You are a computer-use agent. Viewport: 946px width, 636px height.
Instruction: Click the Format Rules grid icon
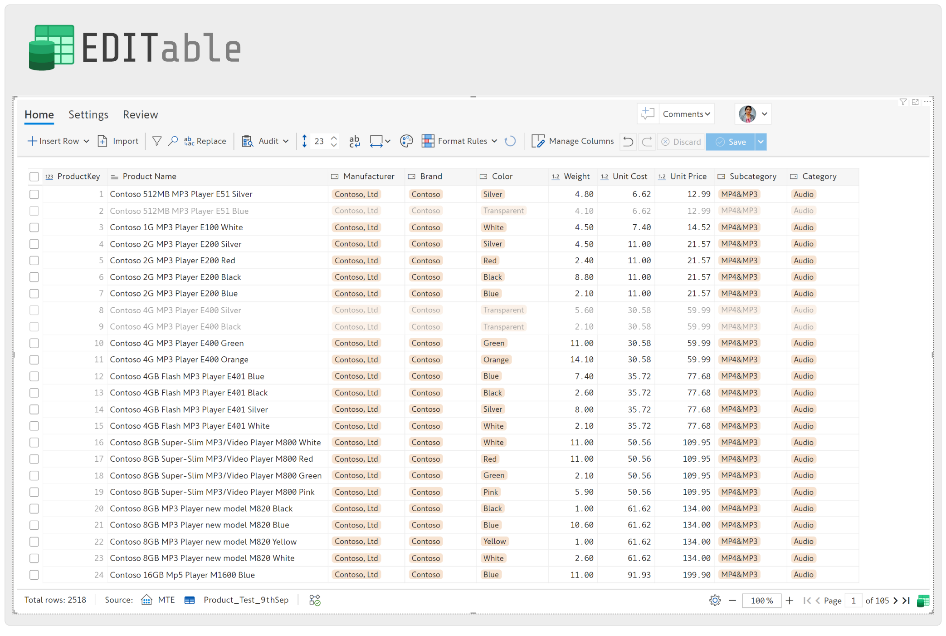point(427,141)
